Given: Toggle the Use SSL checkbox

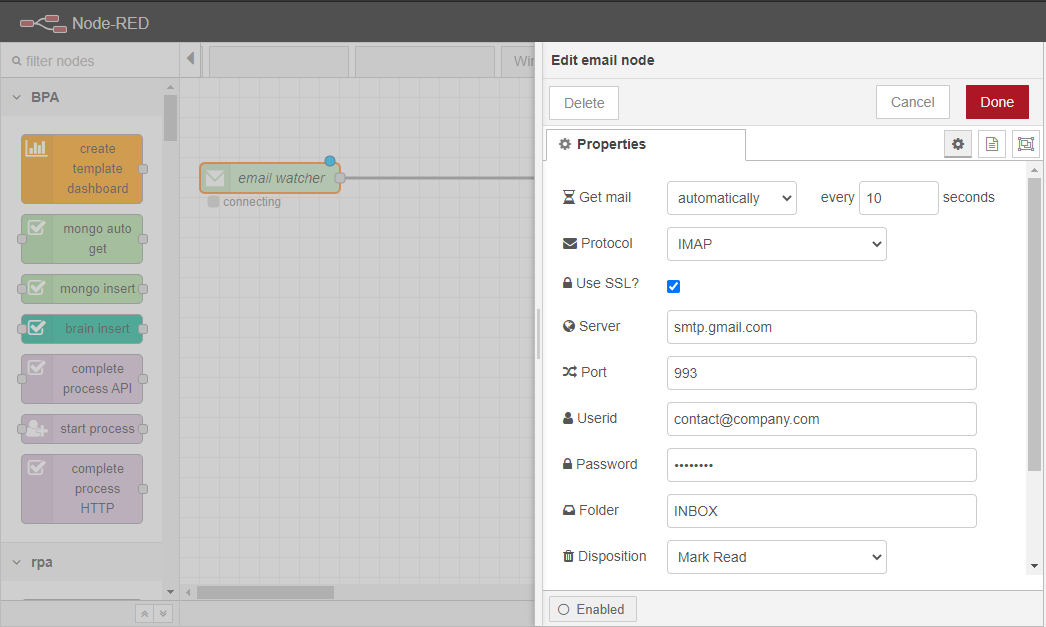Looking at the screenshot, I should point(674,286).
